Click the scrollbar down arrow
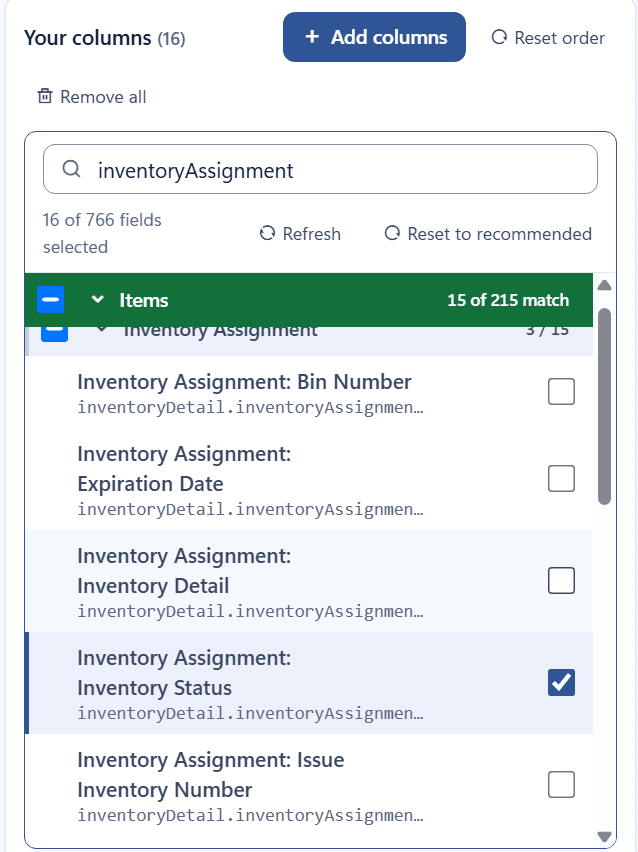 click(604, 836)
